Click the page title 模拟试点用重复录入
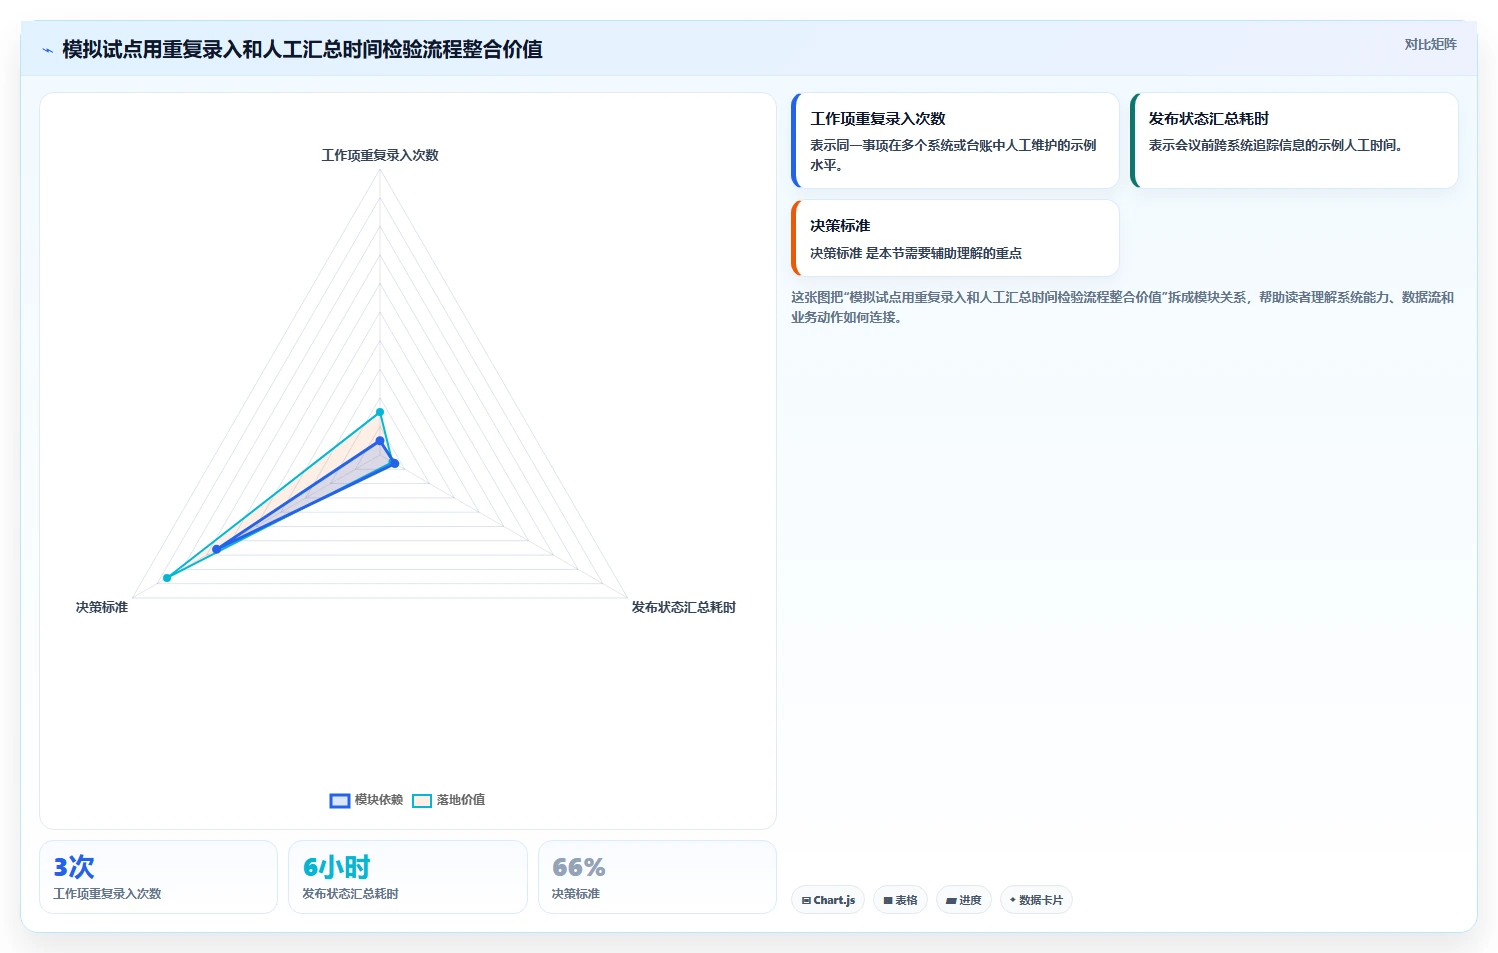The width and height of the screenshot is (1498, 953). [302, 49]
